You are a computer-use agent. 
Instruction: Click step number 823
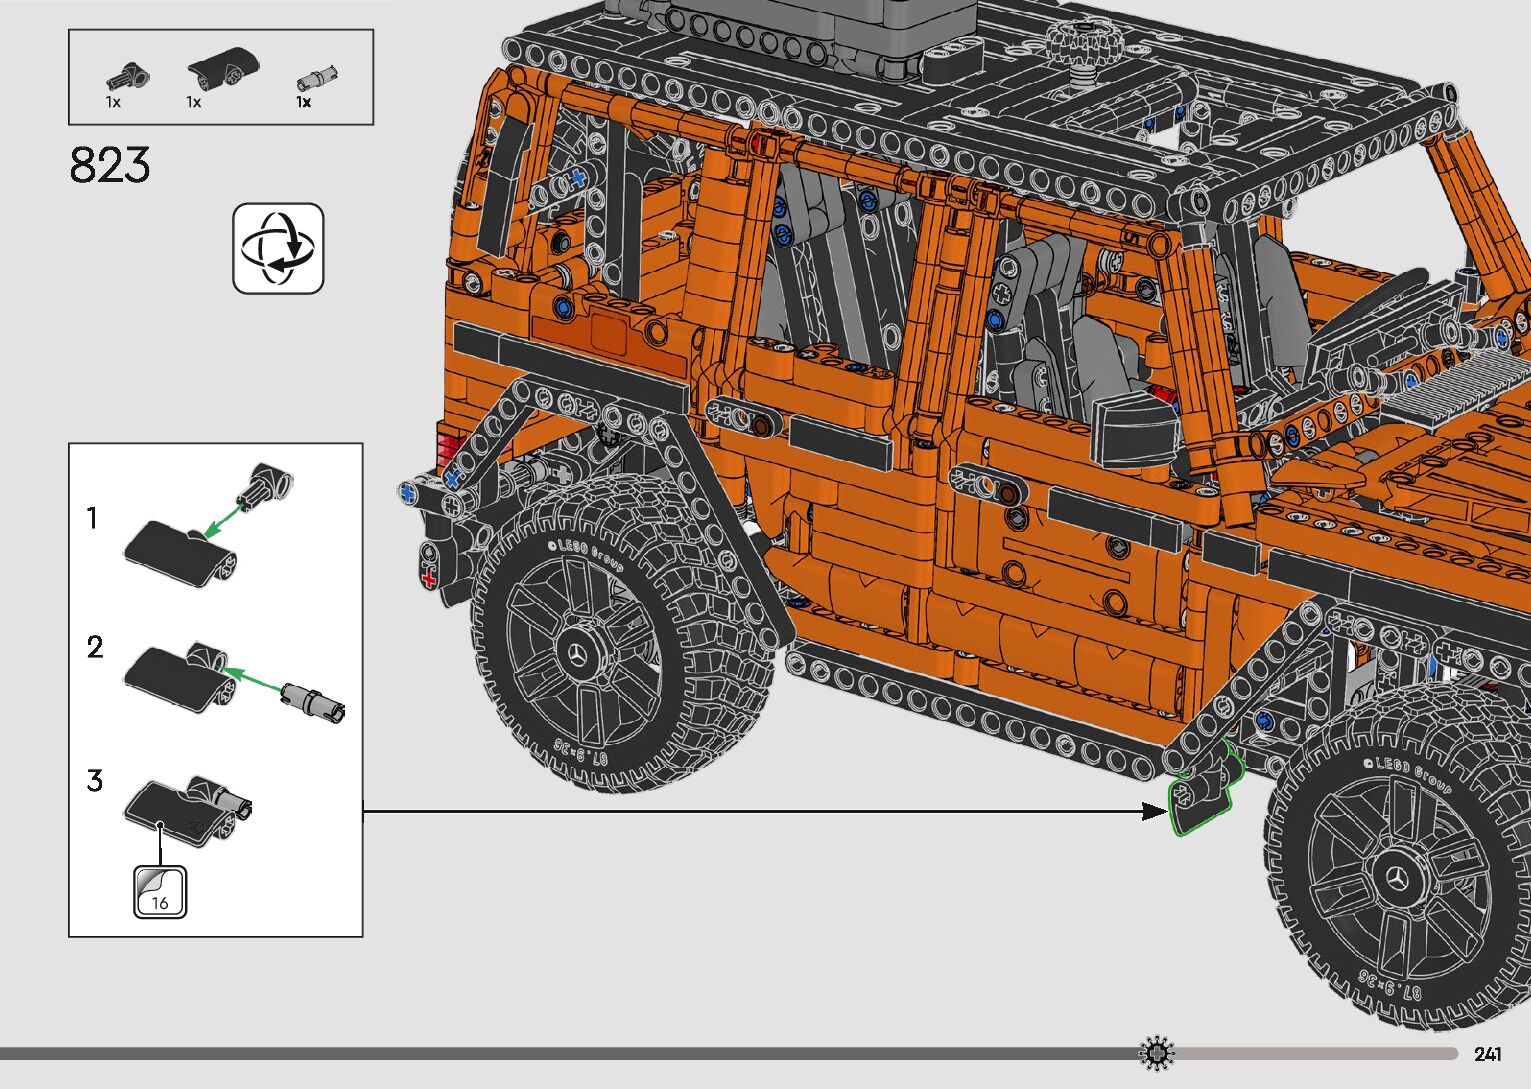click(110, 166)
